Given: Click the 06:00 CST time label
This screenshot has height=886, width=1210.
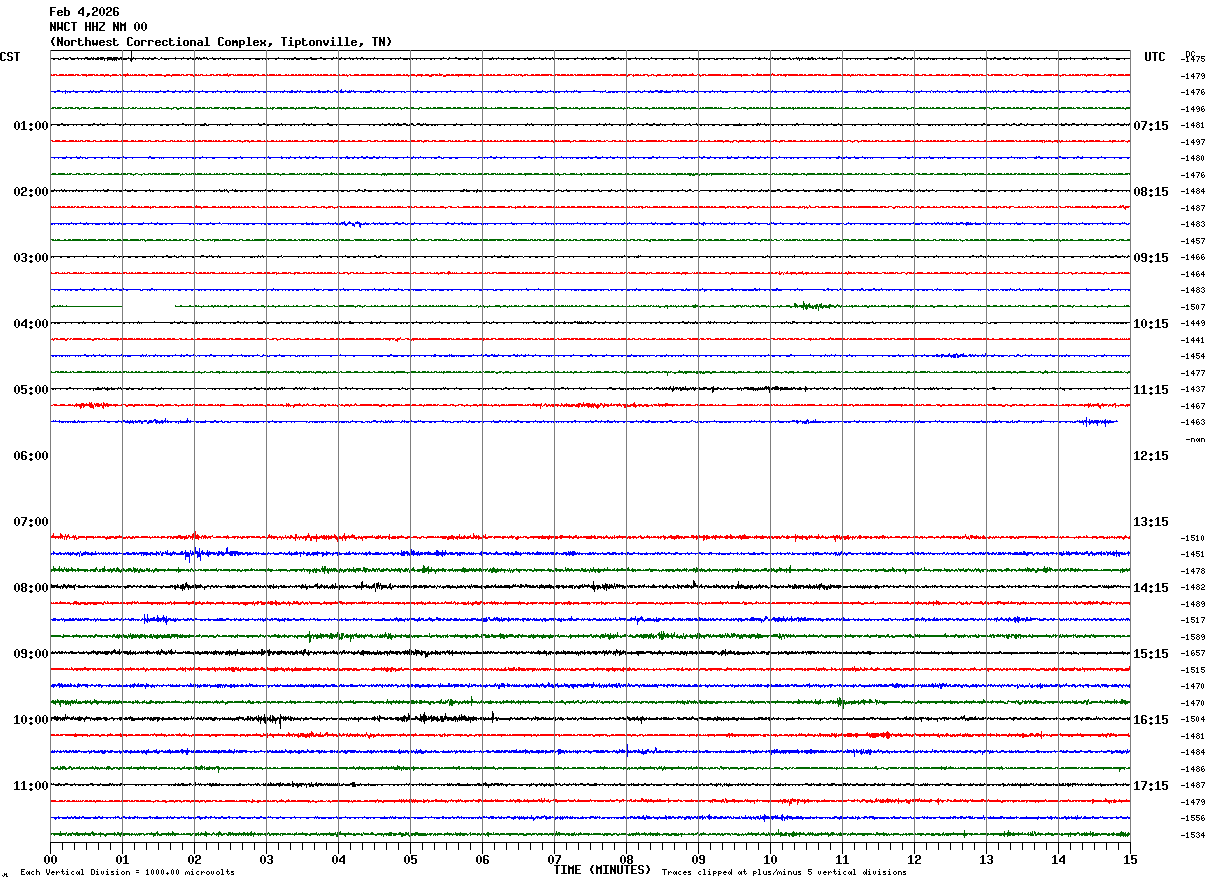Looking at the screenshot, I should point(31,456).
